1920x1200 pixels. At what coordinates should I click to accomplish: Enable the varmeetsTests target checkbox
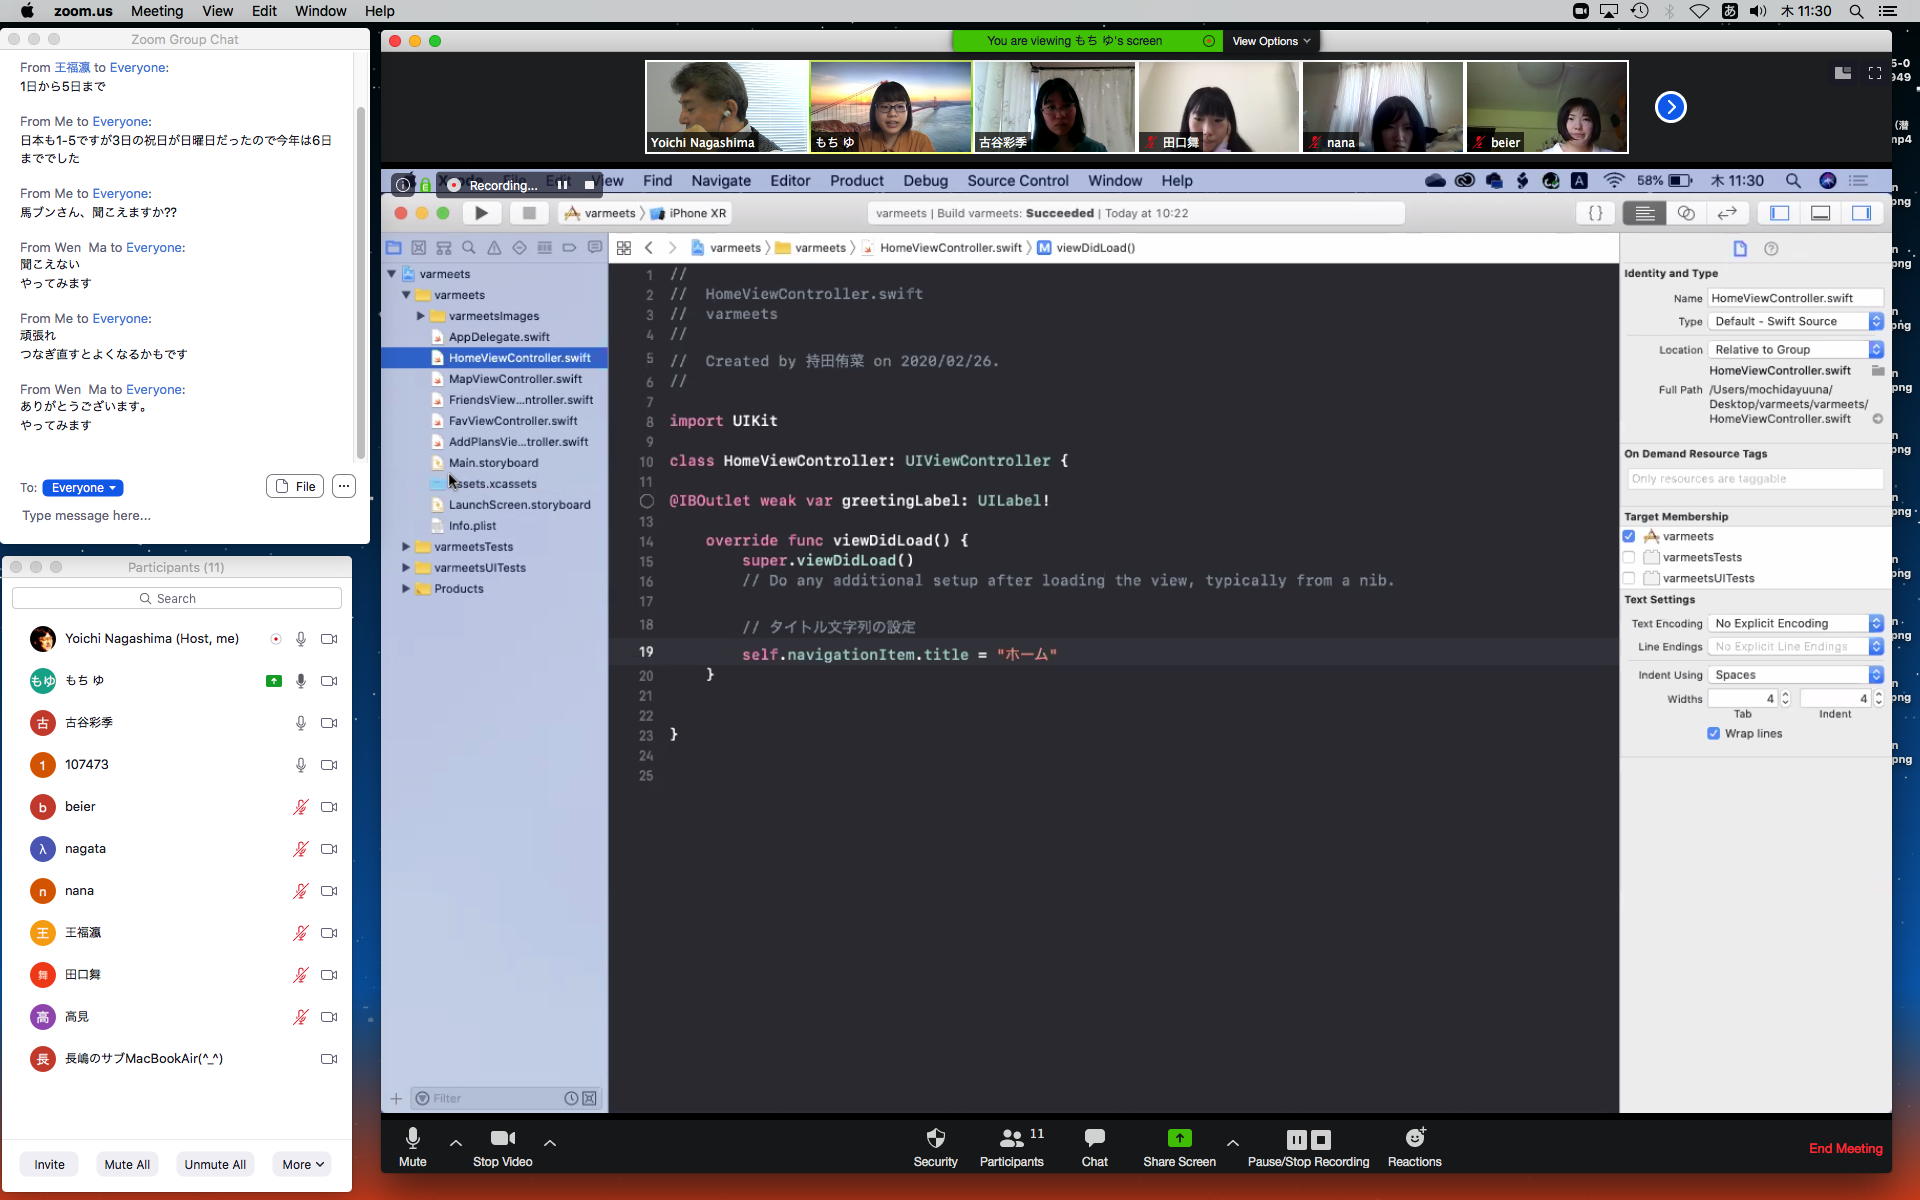[x=1629, y=557]
